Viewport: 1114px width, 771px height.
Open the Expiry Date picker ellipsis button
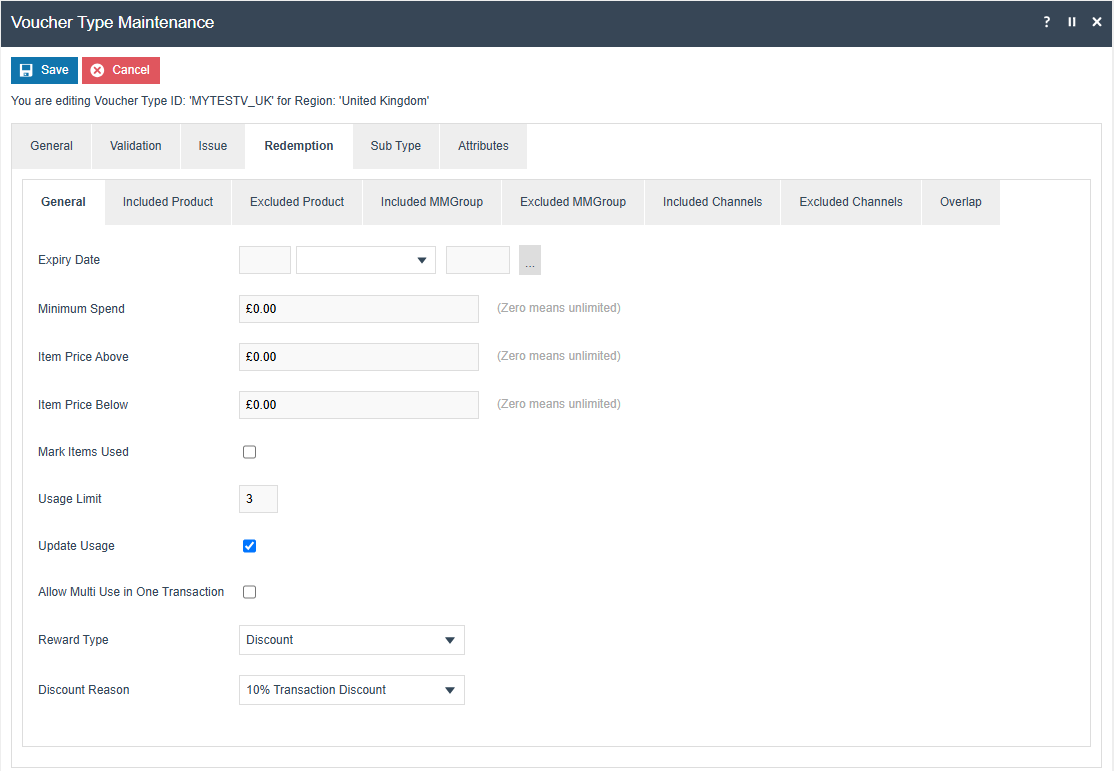click(x=530, y=260)
